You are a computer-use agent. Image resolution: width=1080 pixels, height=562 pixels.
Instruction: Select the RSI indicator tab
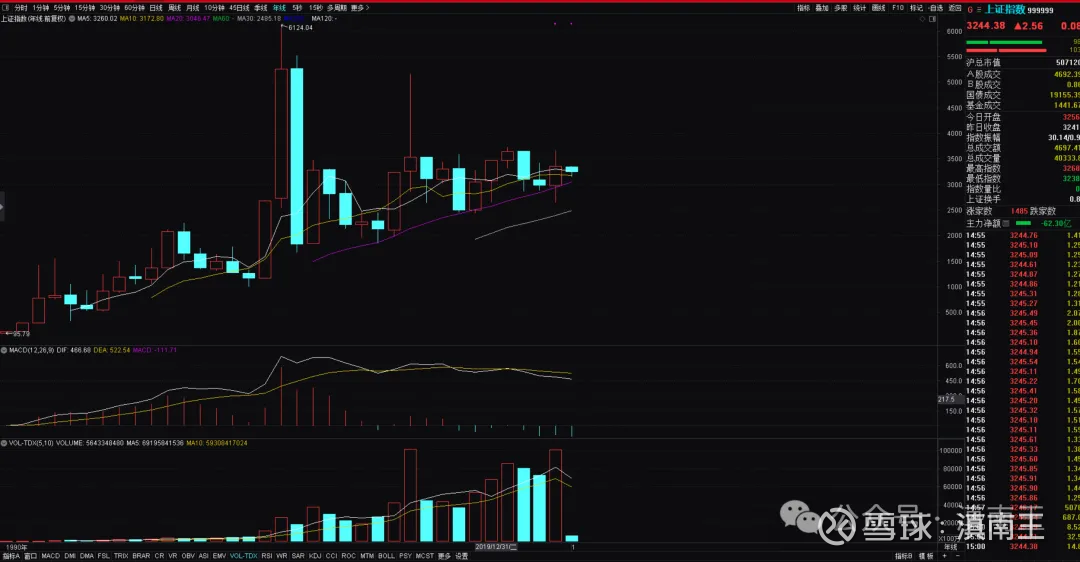point(267,556)
